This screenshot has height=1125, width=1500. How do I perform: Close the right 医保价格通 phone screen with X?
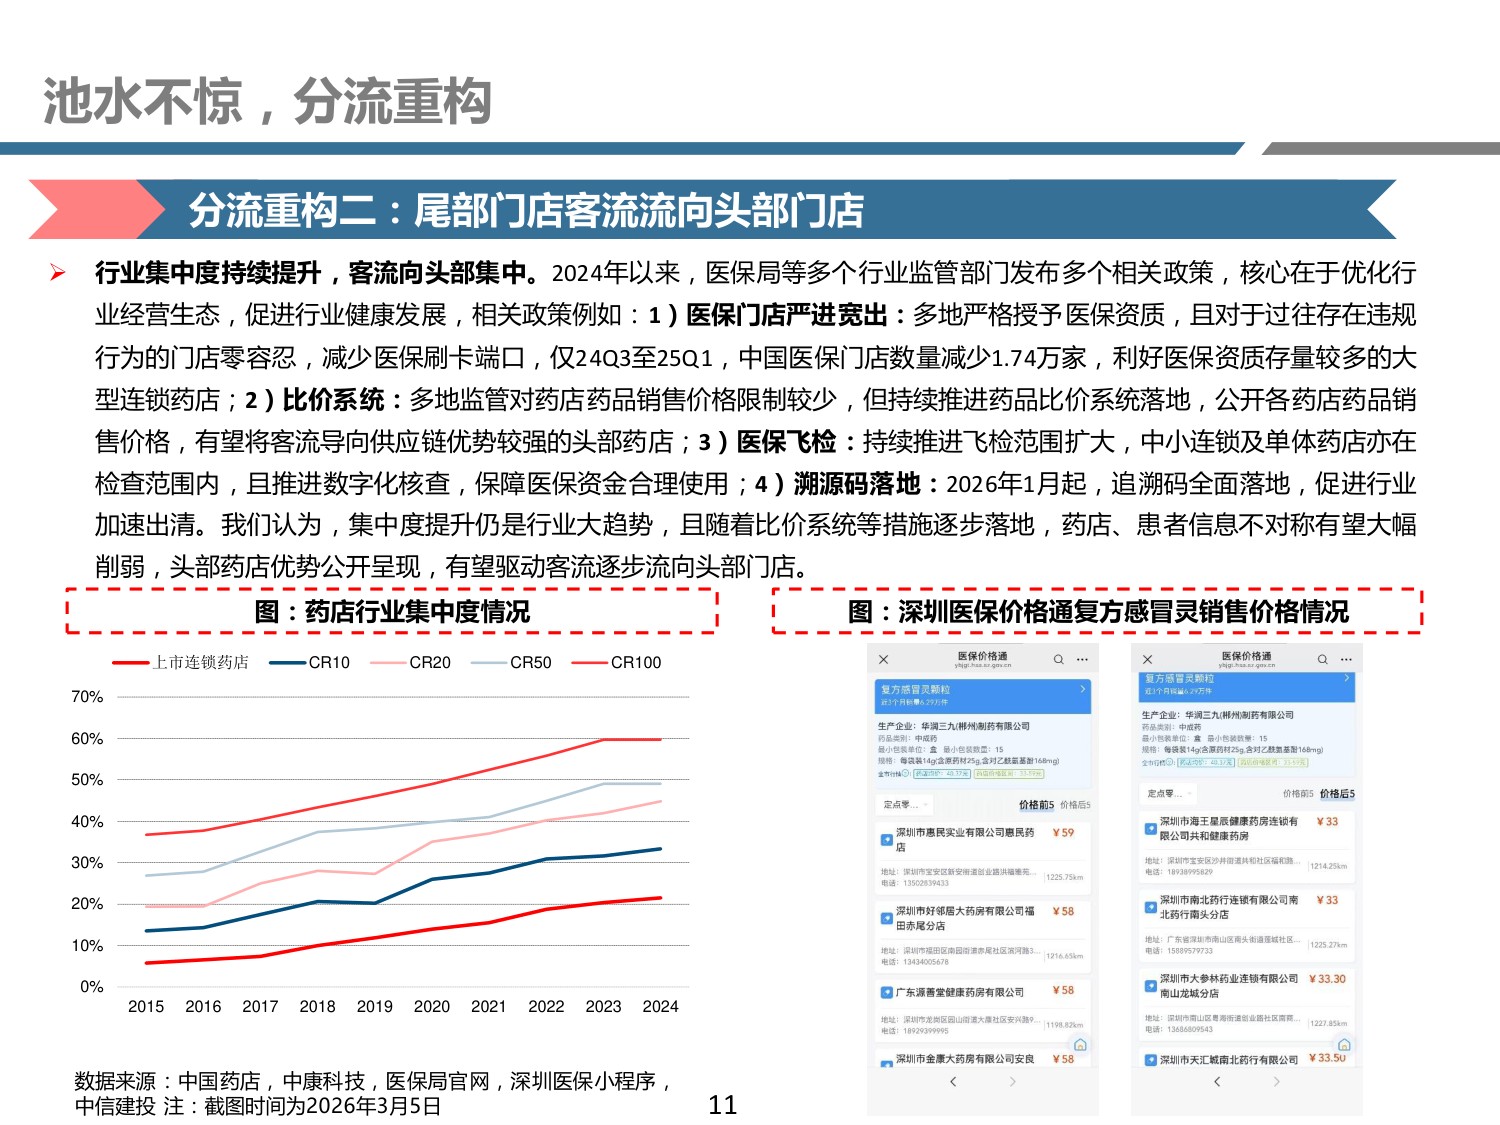pyautogui.click(x=1147, y=659)
